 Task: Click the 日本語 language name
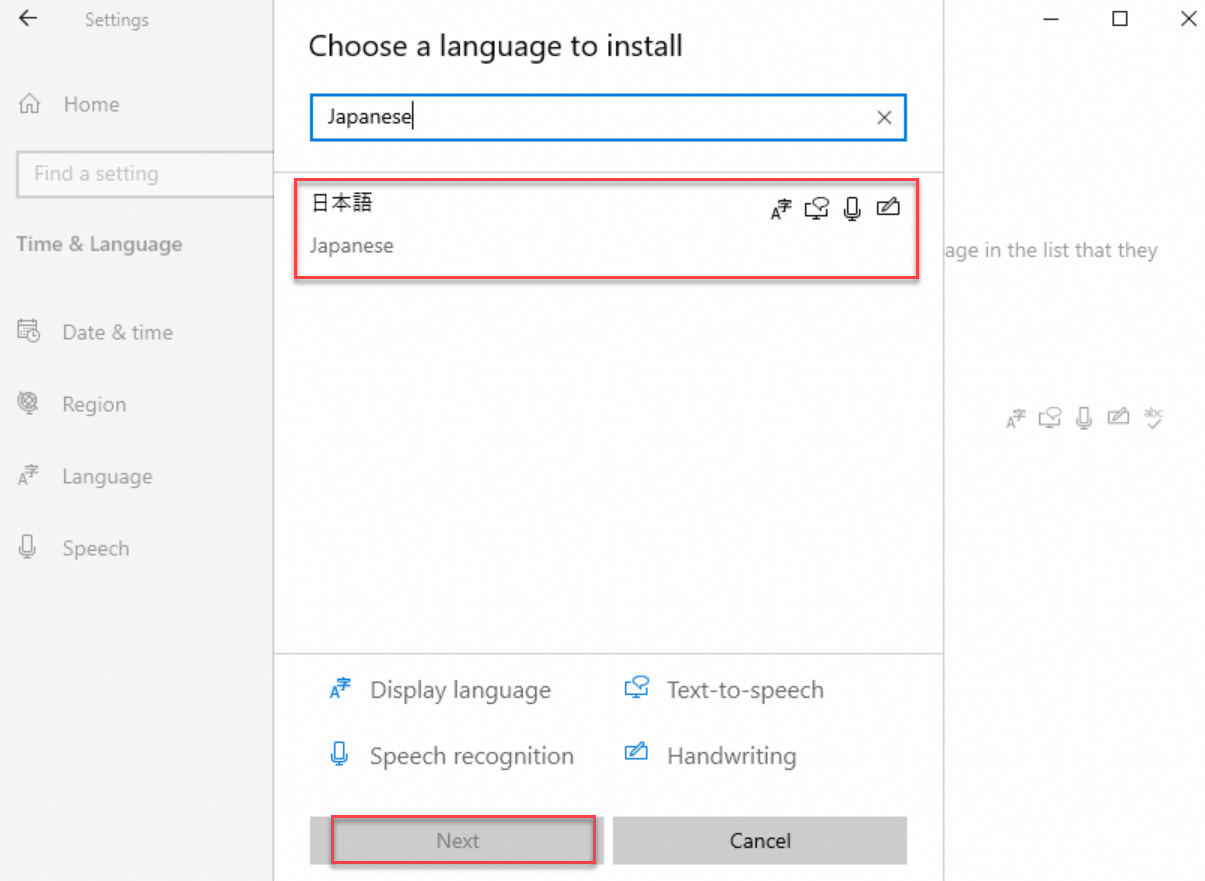(342, 203)
